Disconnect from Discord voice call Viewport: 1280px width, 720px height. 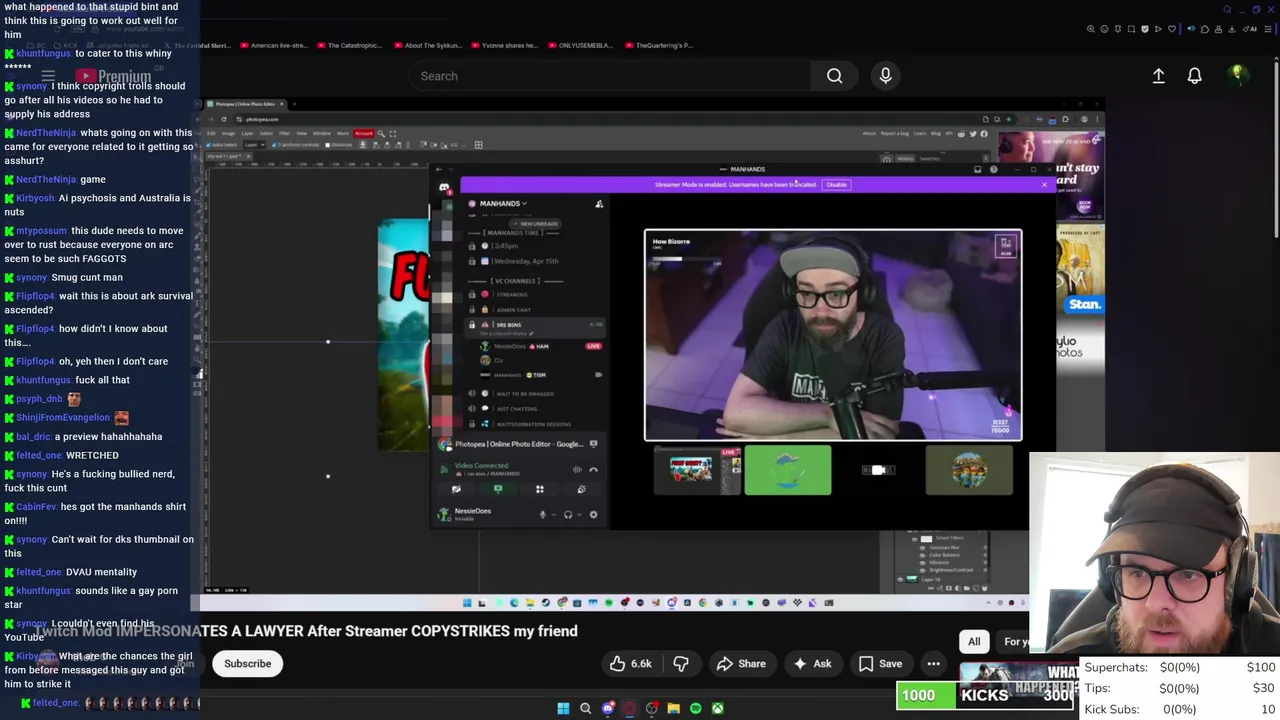click(593, 469)
